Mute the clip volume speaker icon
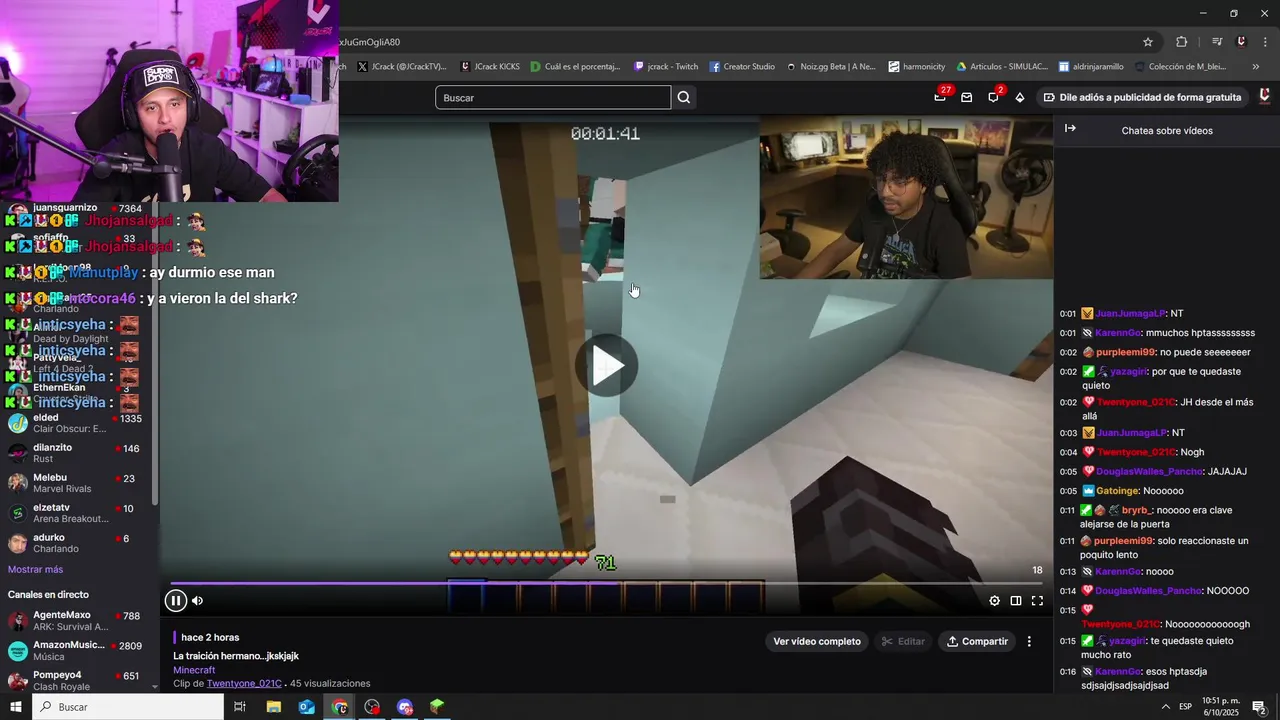1280x720 pixels. pos(197,601)
